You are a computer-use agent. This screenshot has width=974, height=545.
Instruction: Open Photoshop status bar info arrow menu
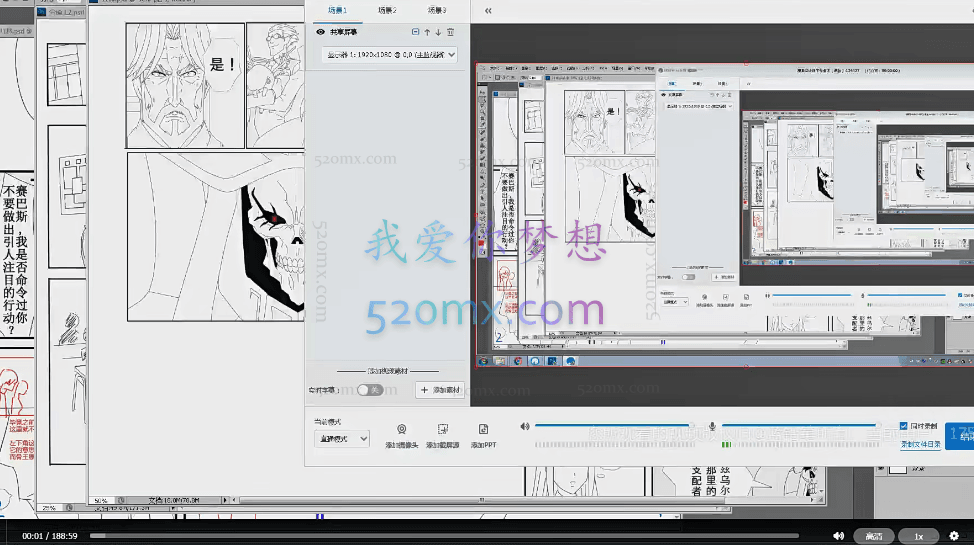225,500
